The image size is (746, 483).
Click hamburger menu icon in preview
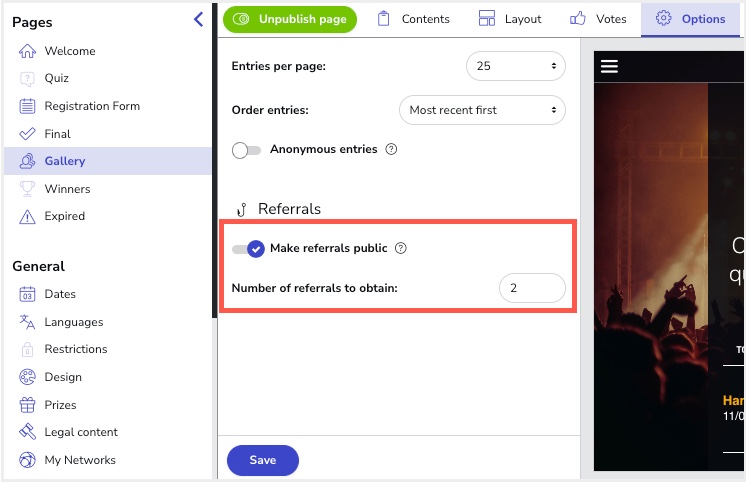609,67
